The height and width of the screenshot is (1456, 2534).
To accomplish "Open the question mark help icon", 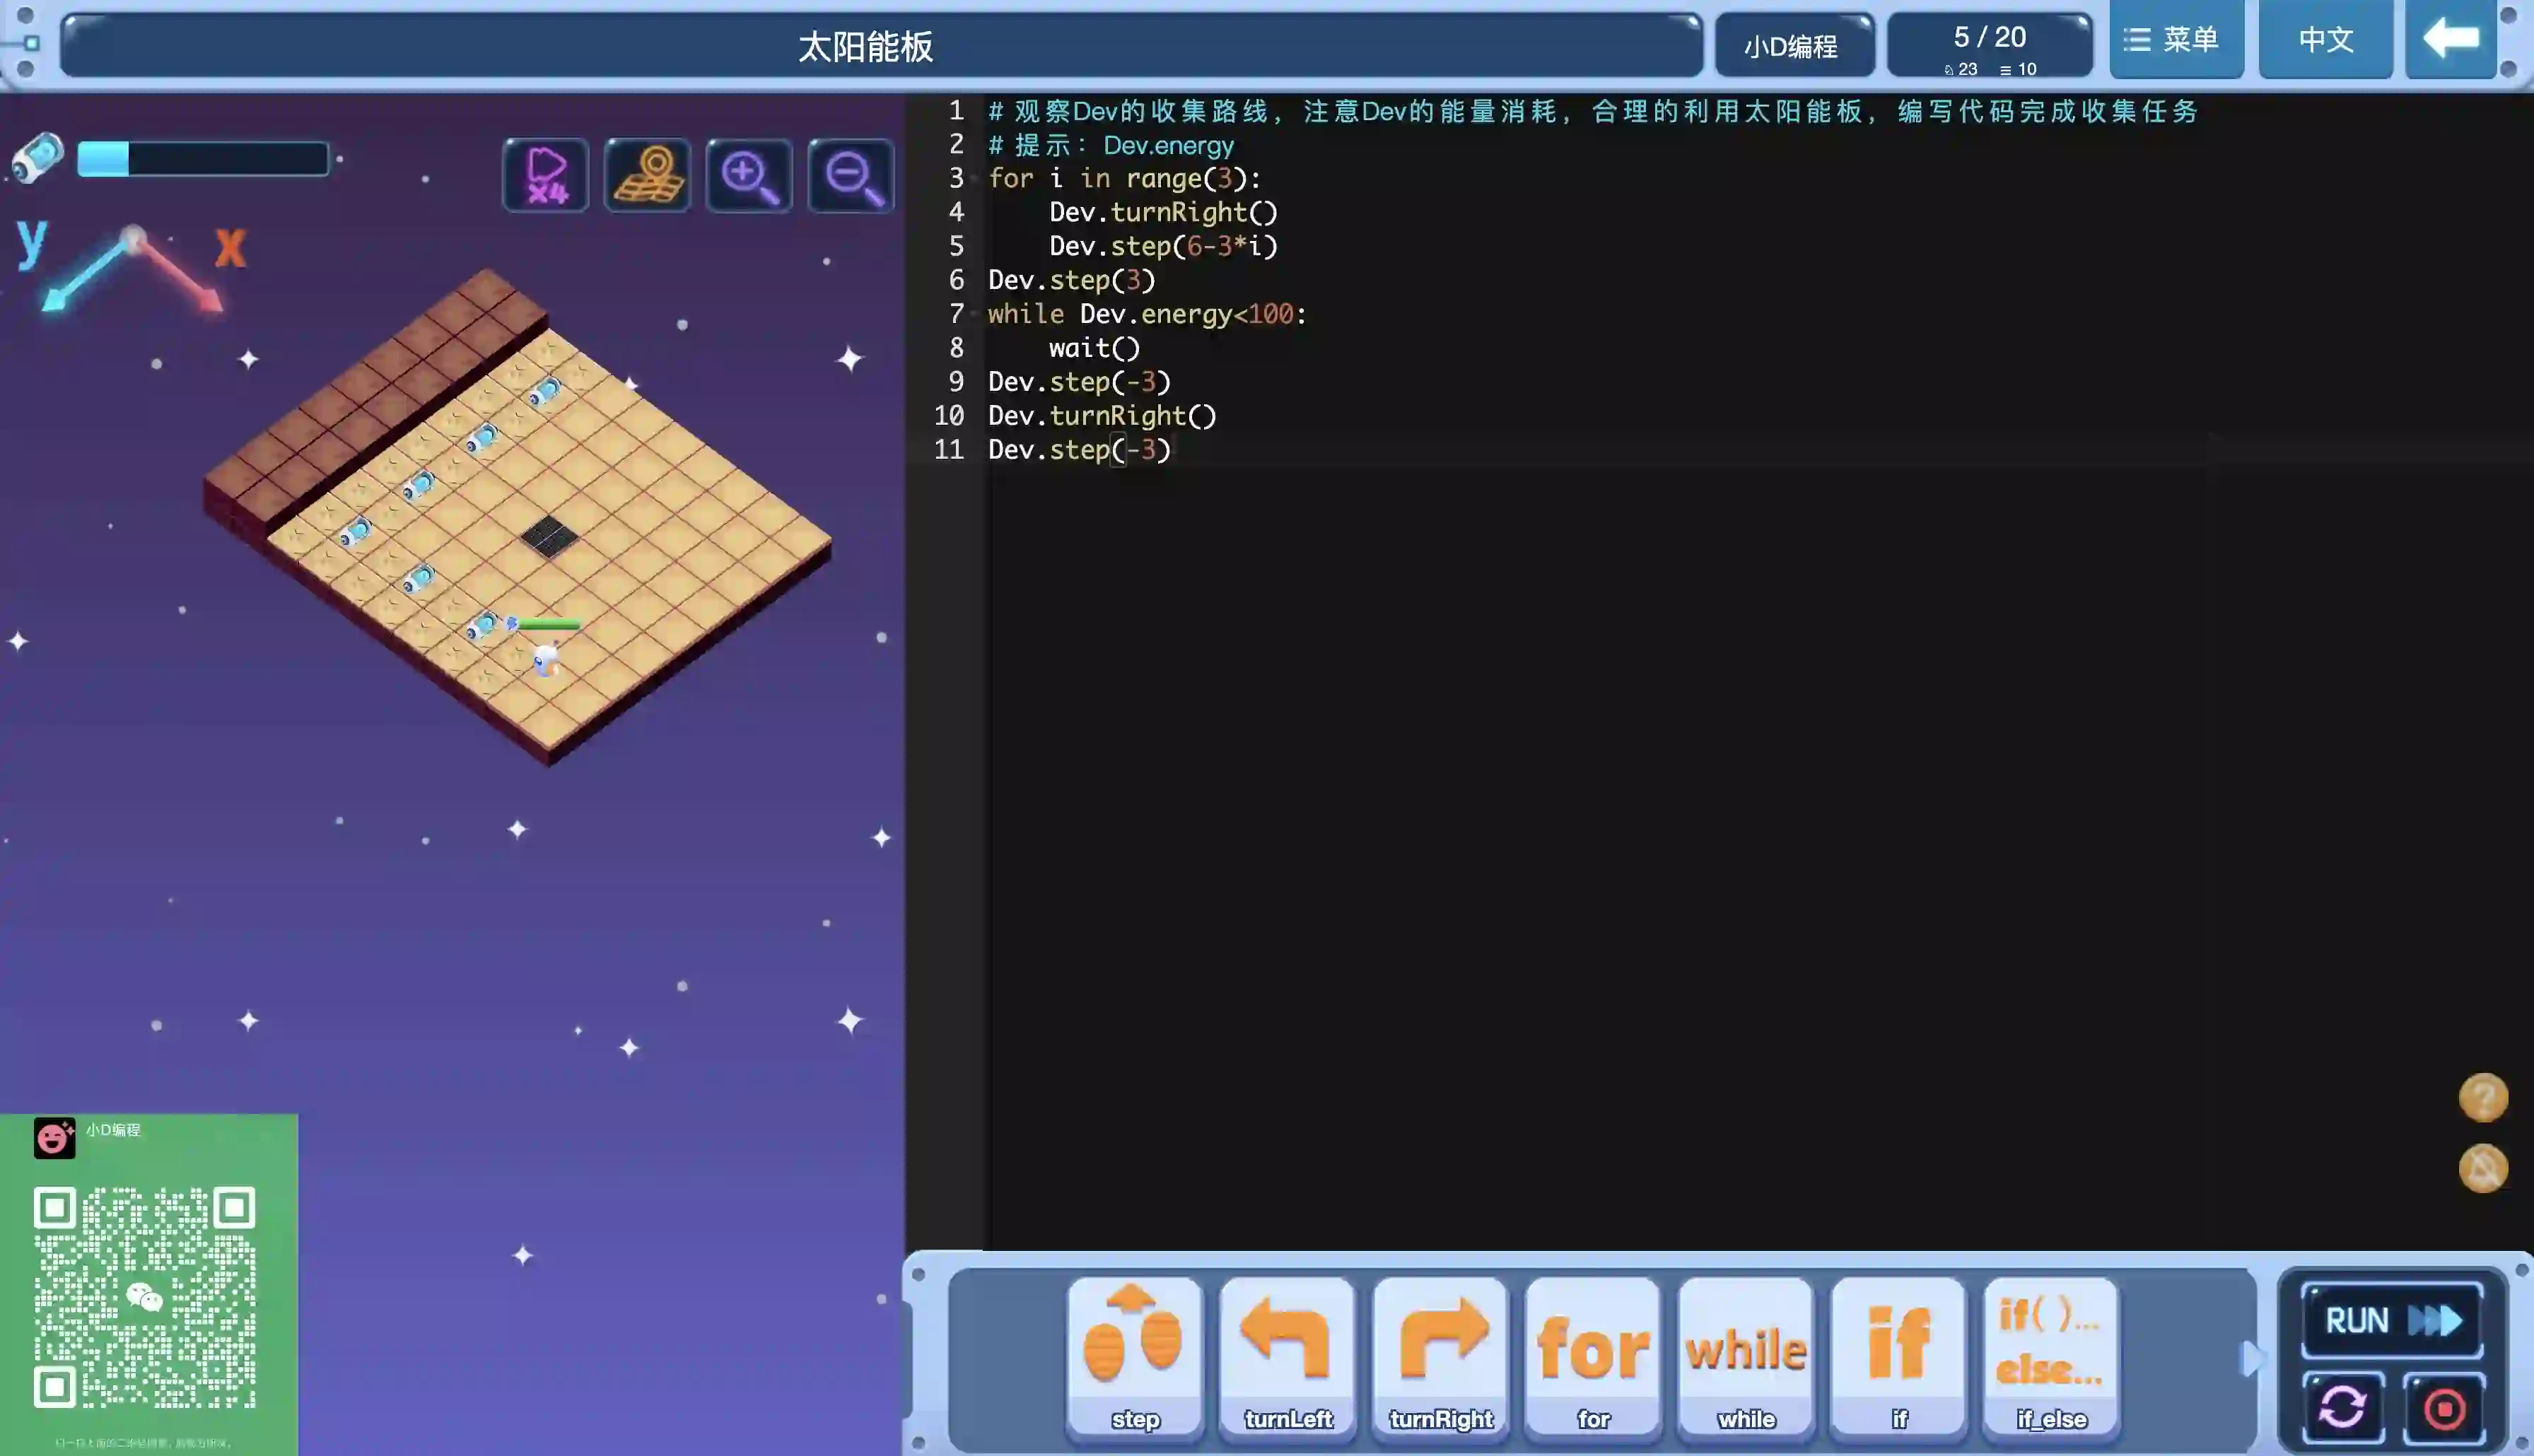I will pyautogui.click(x=2483, y=1098).
